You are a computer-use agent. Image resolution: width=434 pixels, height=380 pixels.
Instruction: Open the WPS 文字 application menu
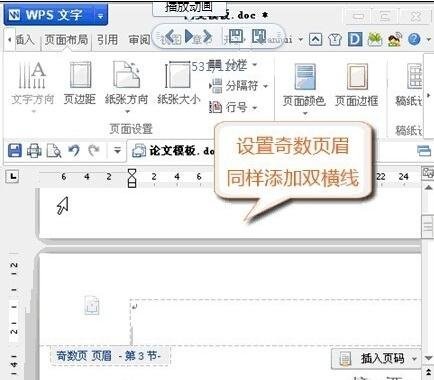(49, 15)
